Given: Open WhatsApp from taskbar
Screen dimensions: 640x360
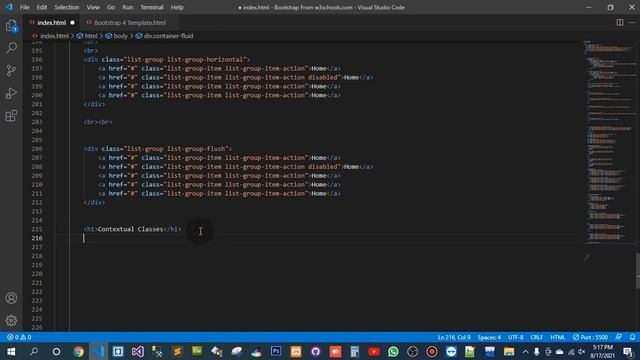Looking at the screenshot, I should 393,351.
